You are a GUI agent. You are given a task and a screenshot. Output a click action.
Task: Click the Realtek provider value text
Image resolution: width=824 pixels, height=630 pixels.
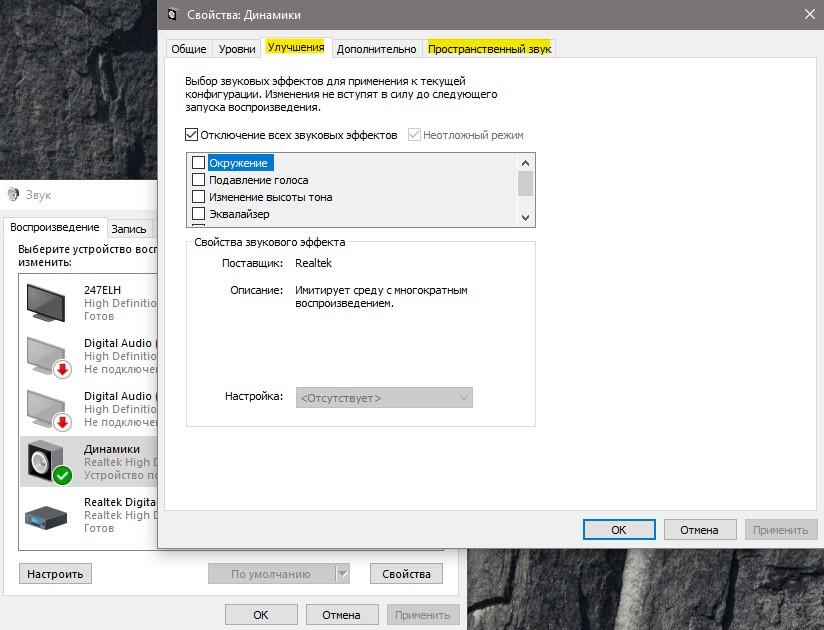313,263
